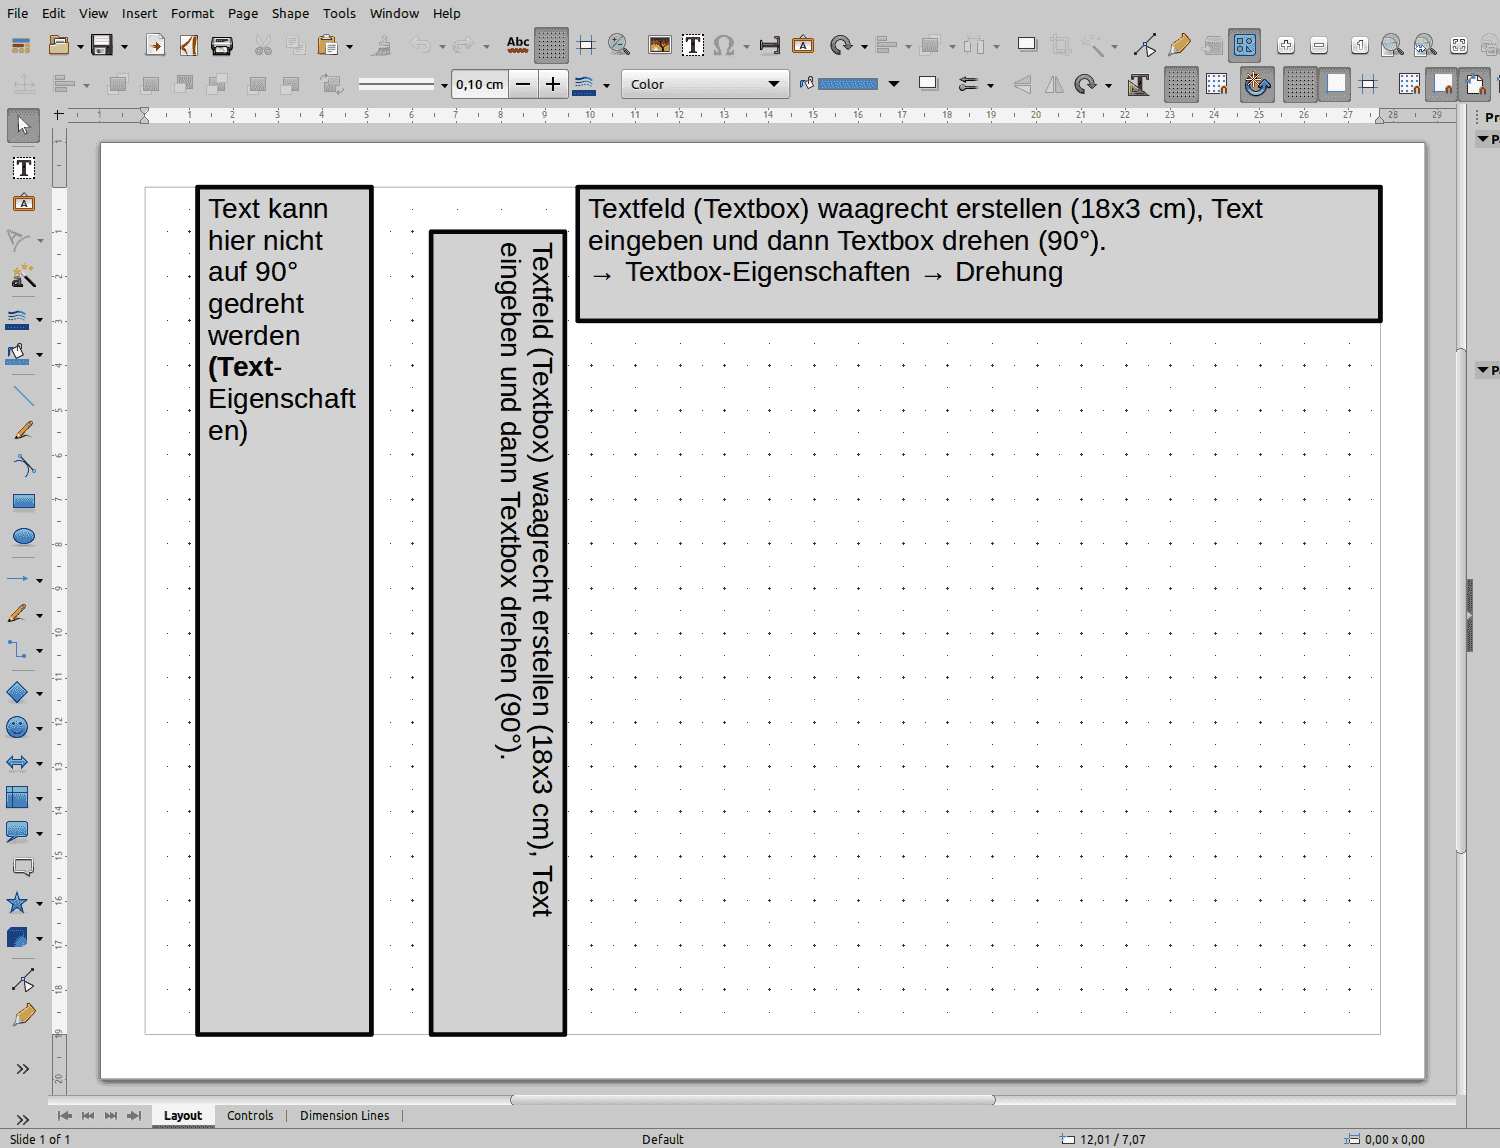The image size is (1500, 1148).
Task: Select the Rectangle drawing tool
Action: pos(23,502)
